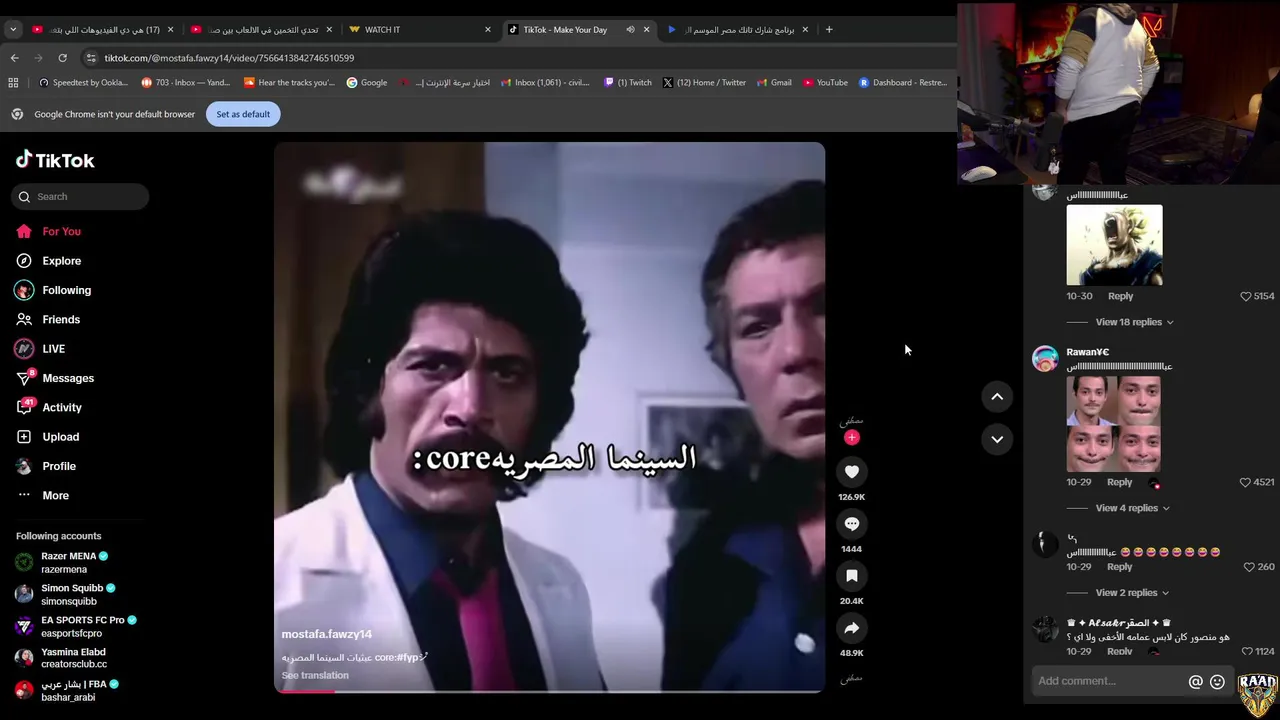
Task: Open the mention @ icon in comment box
Action: point(1195,682)
